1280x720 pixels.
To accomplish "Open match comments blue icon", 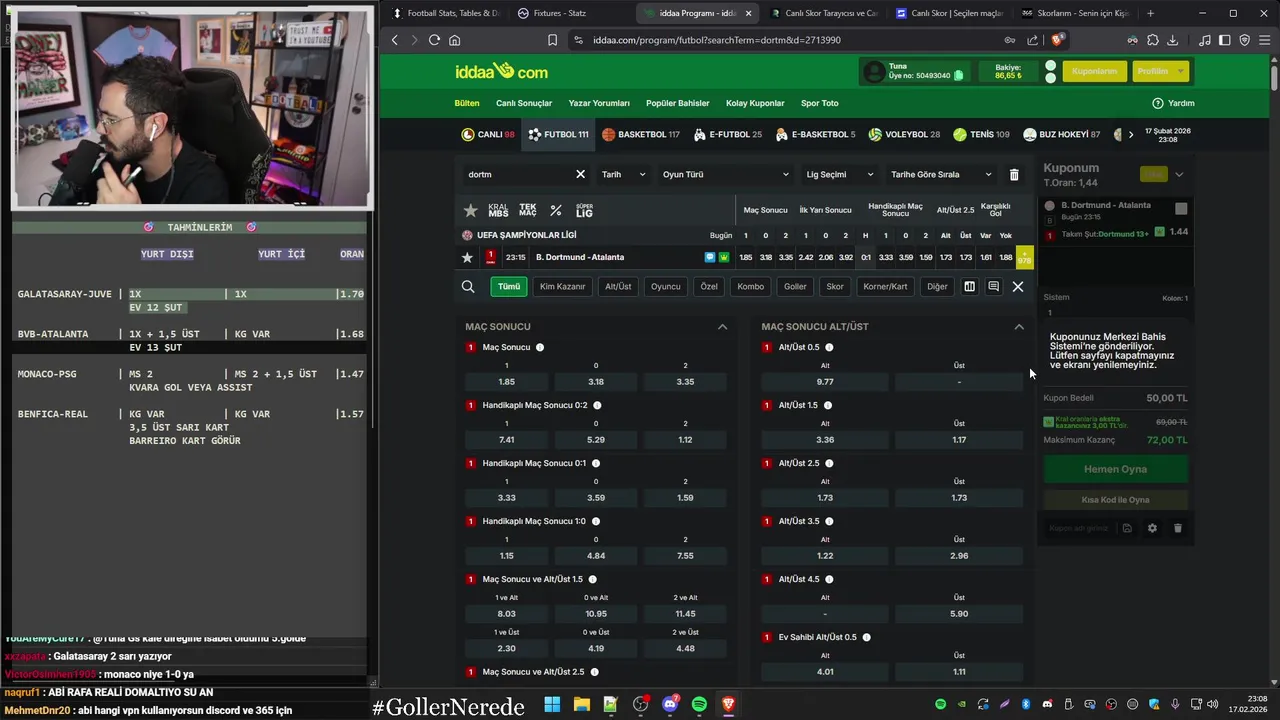I will coord(710,257).
